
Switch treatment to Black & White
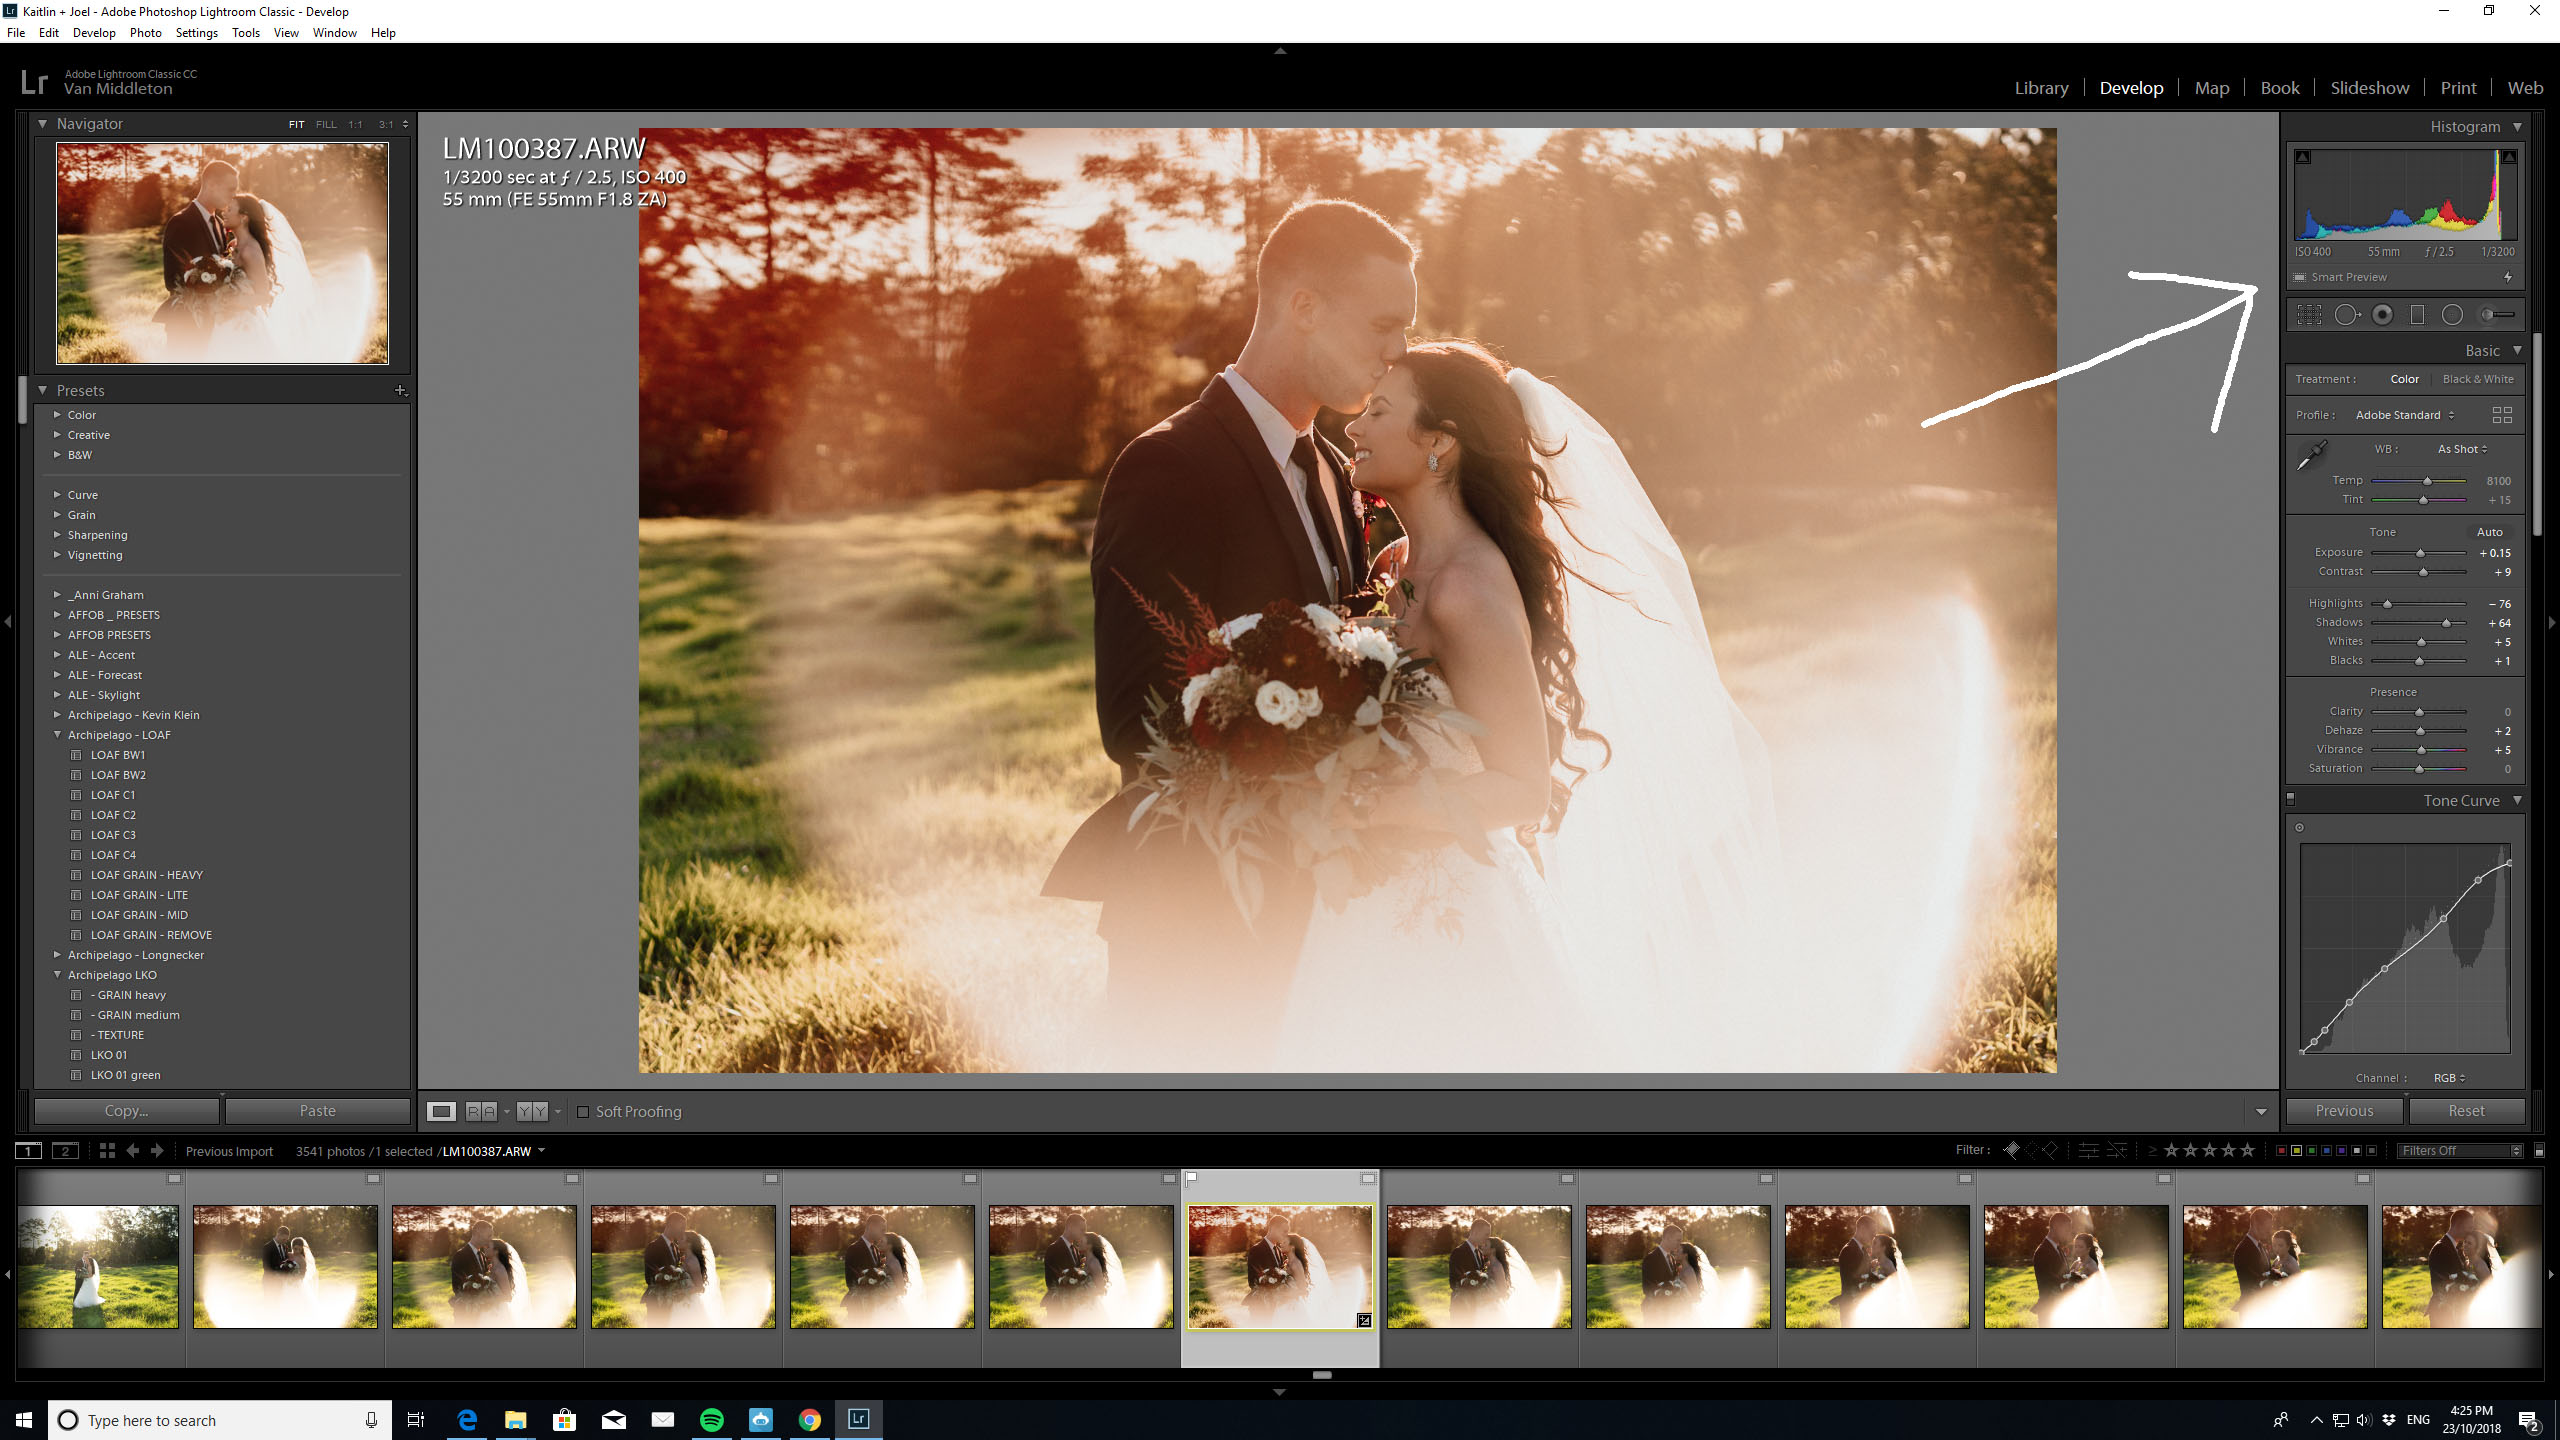2478,379
